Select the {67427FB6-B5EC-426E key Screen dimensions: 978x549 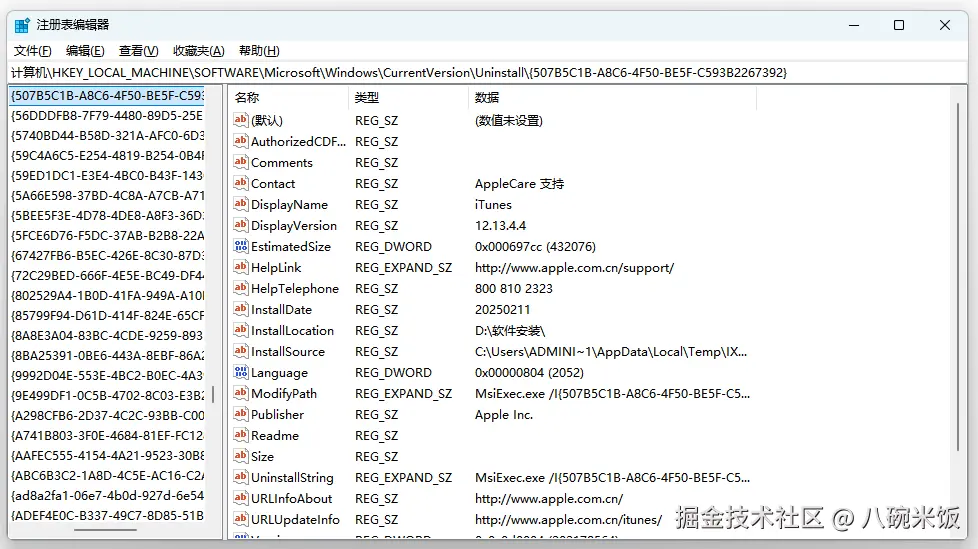click(107, 255)
